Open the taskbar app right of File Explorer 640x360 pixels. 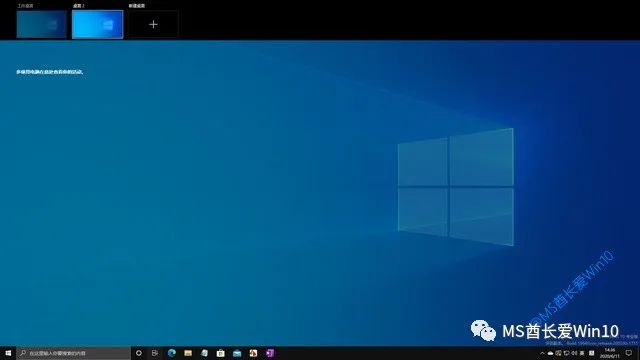(x=204, y=353)
